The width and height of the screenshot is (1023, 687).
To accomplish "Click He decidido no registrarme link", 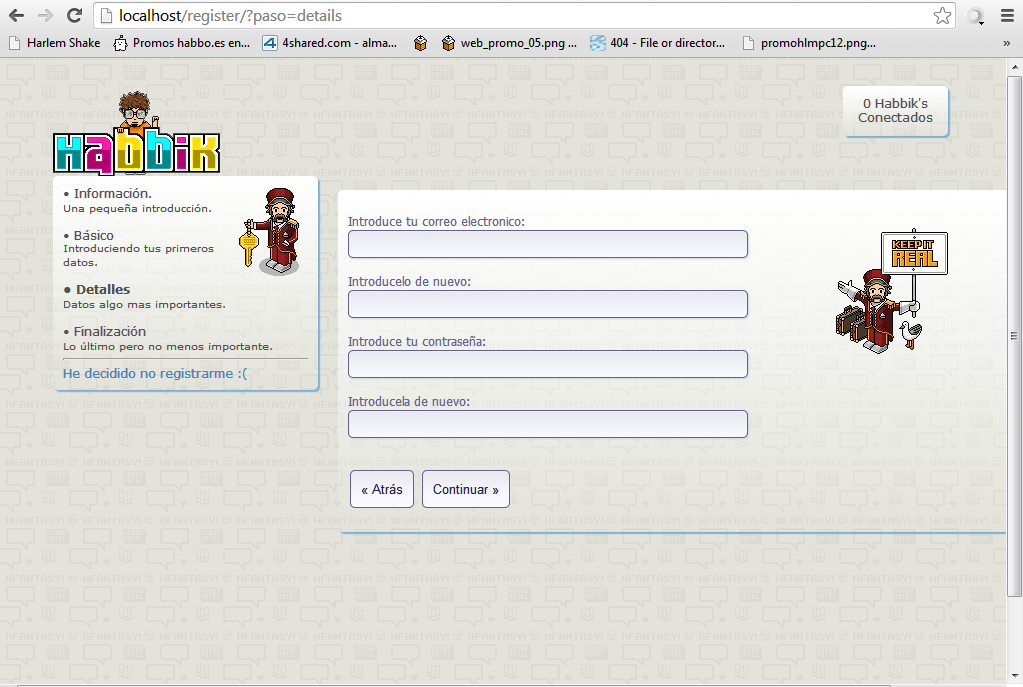I will (155, 373).
